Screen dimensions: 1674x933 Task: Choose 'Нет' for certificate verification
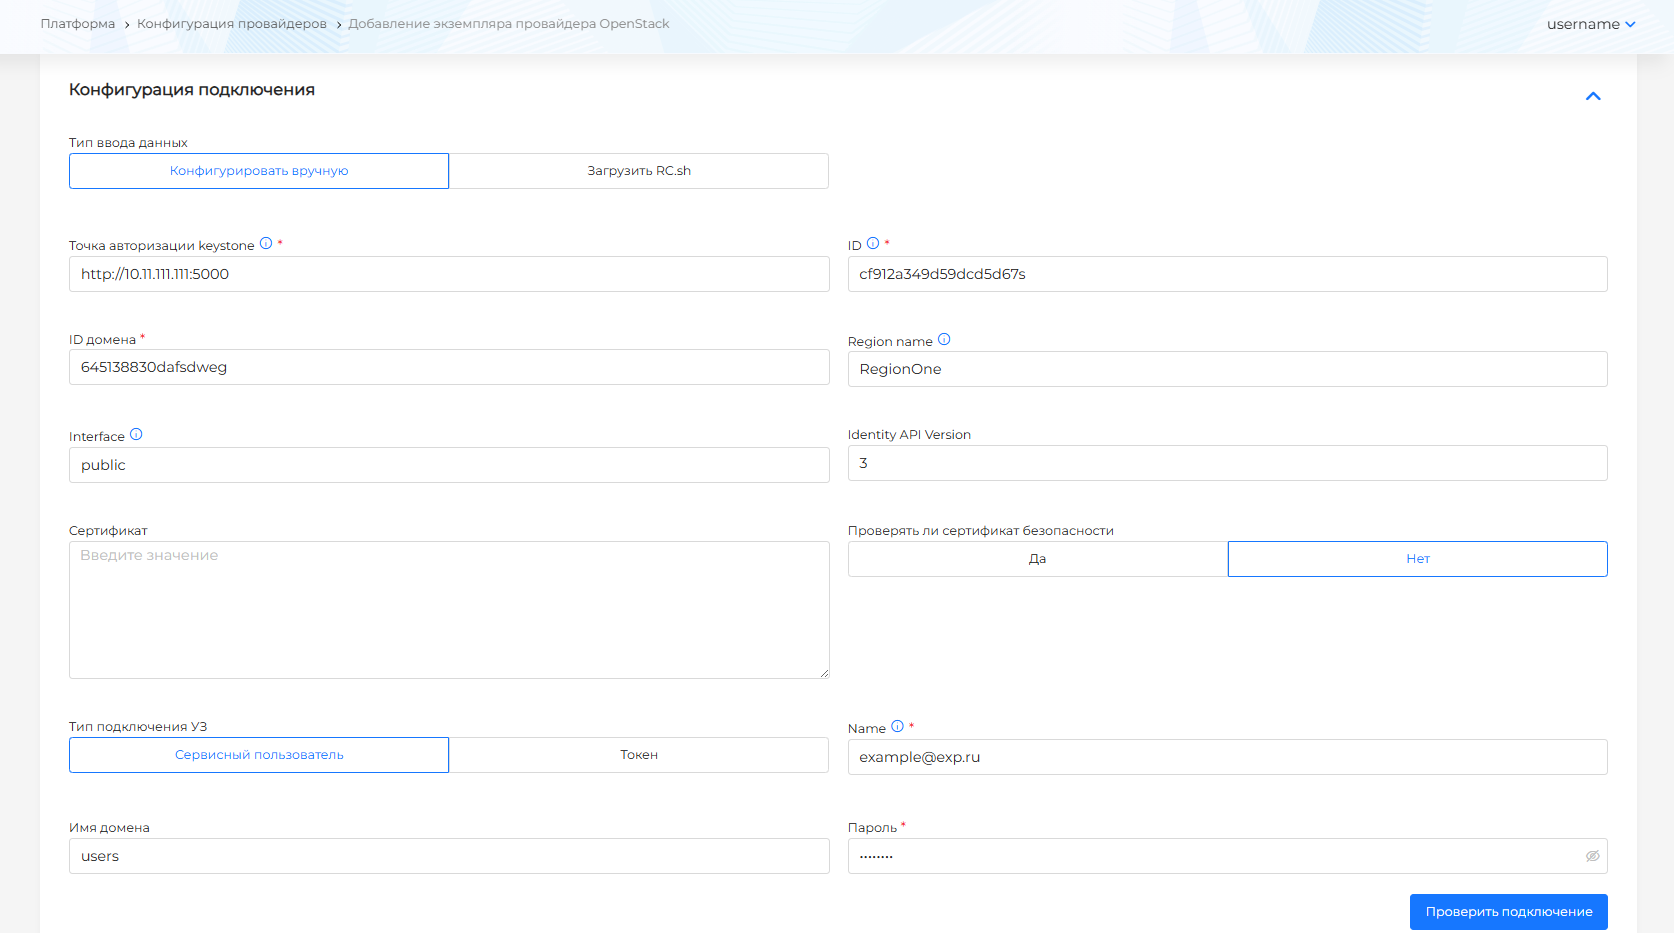point(1417,559)
